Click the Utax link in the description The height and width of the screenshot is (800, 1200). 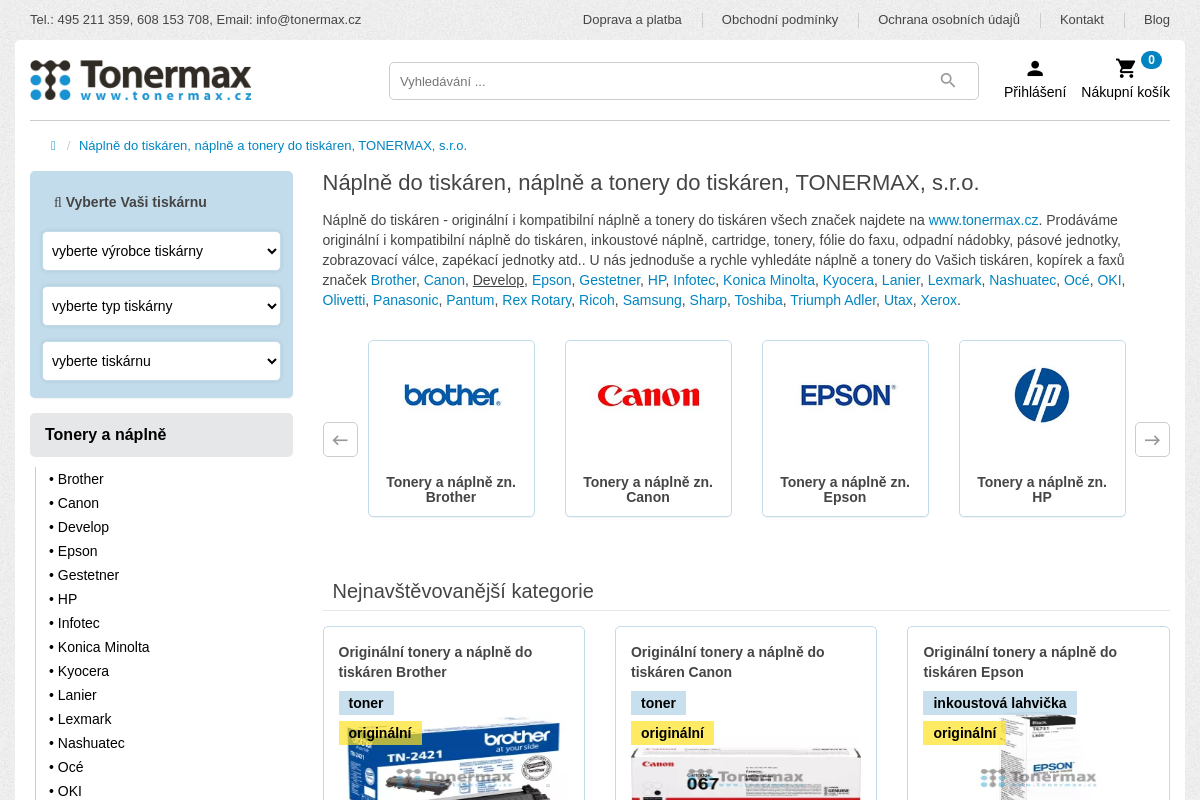click(898, 300)
